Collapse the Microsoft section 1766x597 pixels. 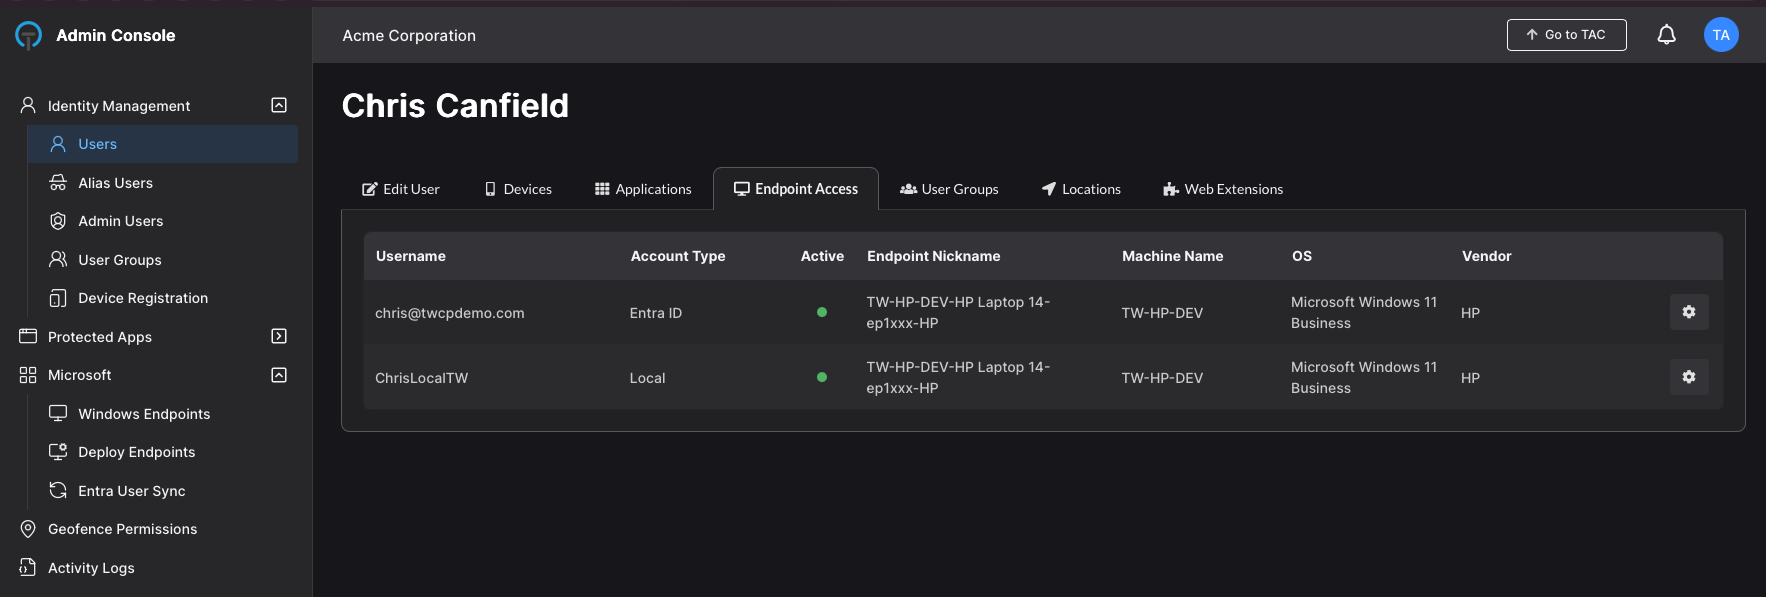click(279, 375)
